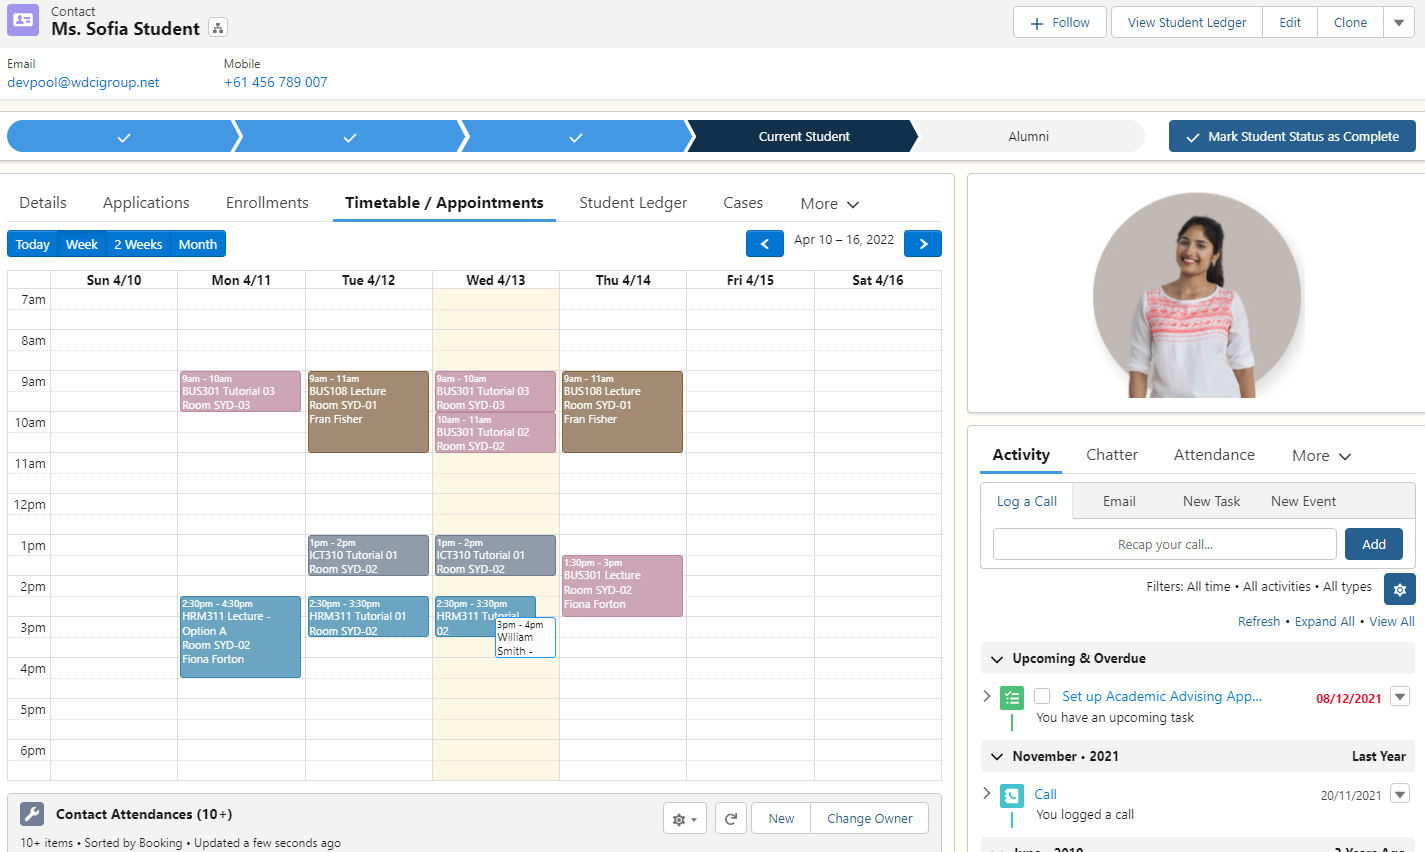Open the Expand All link in Activity

[x=1324, y=621]
